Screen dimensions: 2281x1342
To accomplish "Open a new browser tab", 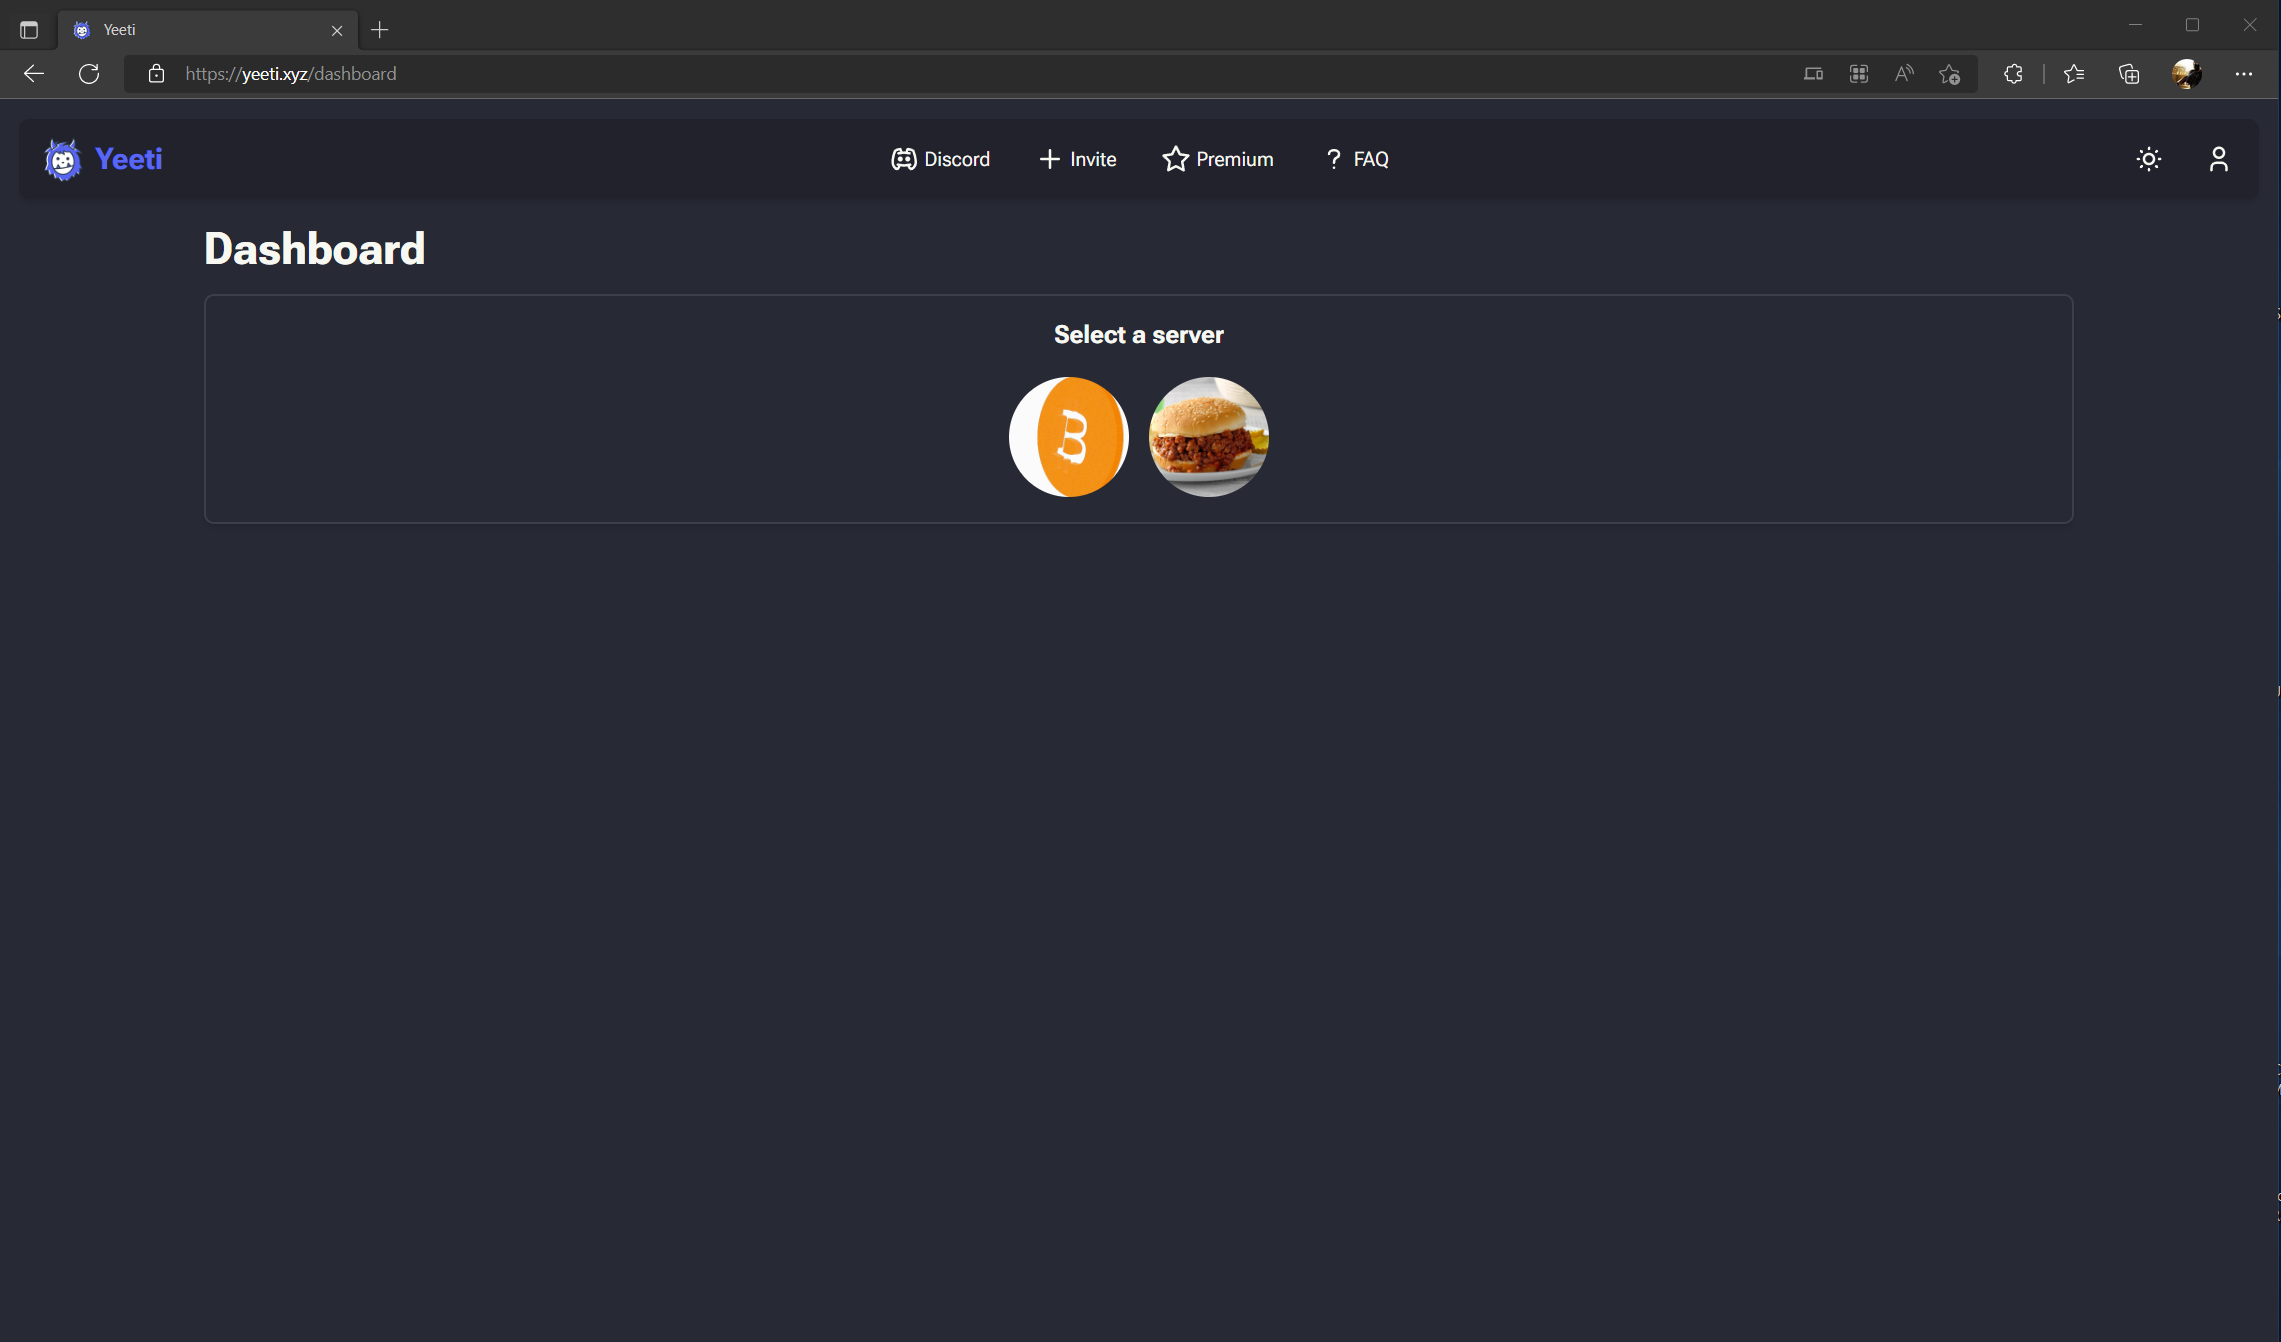I will [x=379, y=30].
